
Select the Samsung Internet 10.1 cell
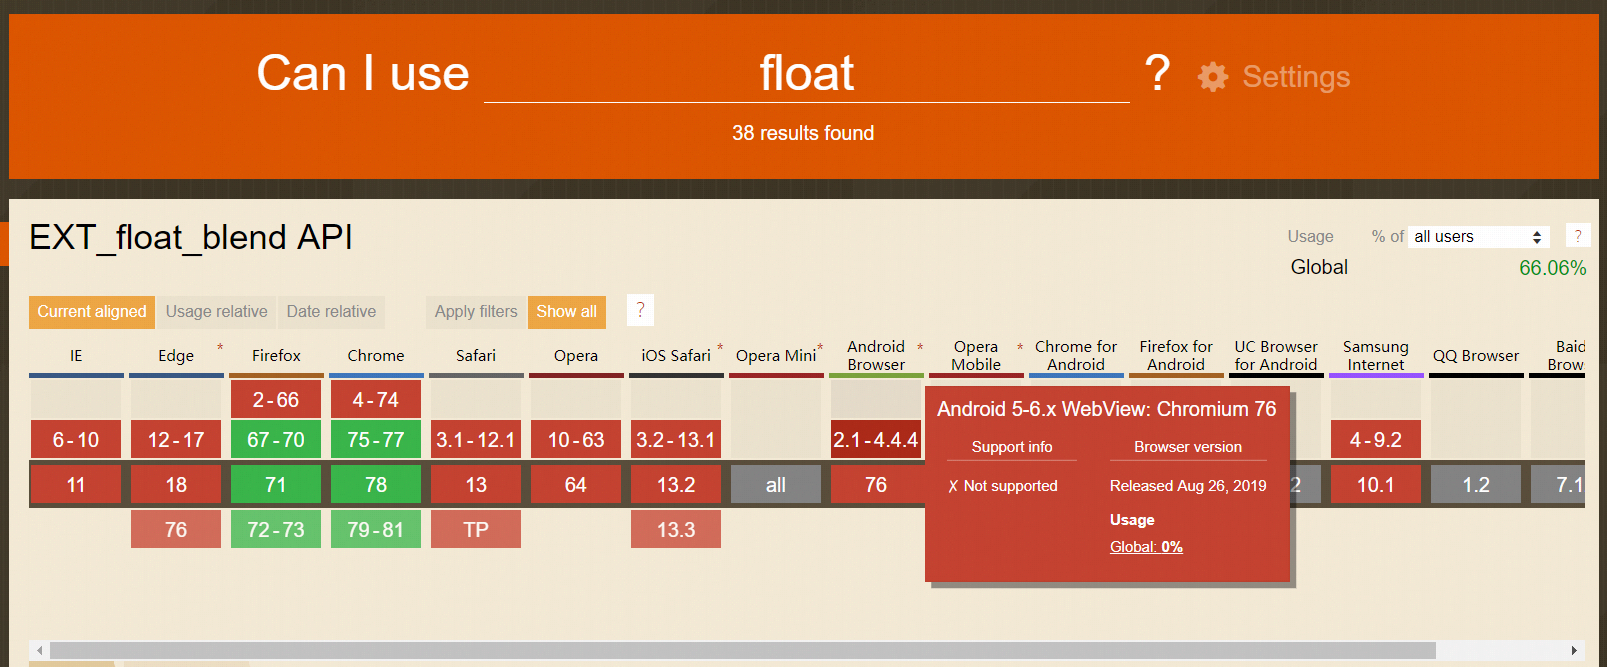[1376, 485]
